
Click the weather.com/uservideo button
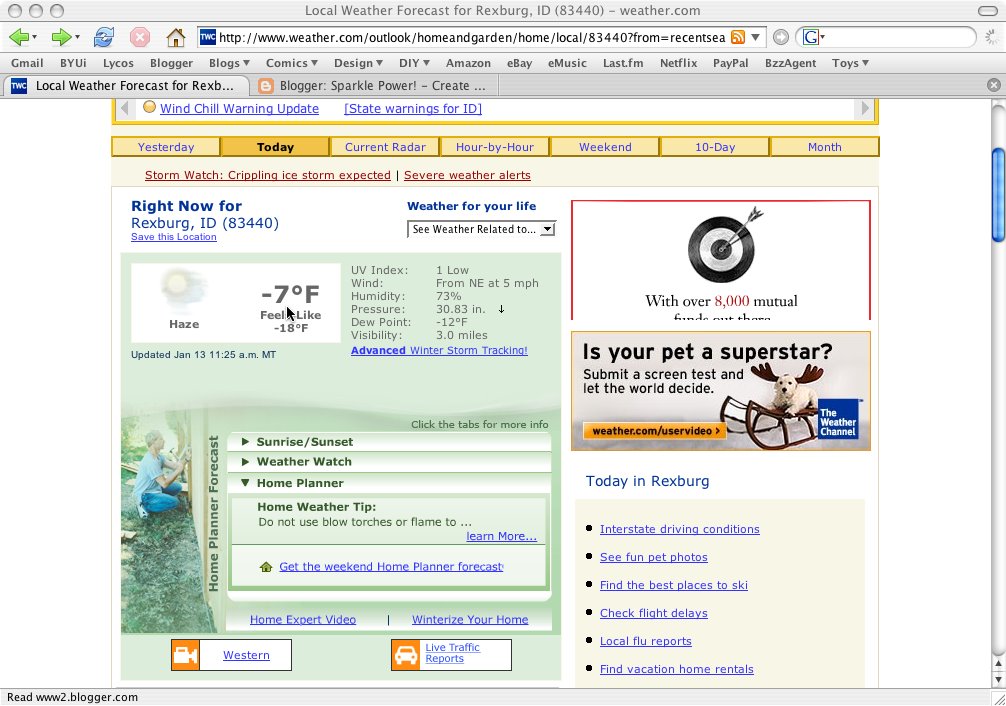click(654, 431)
